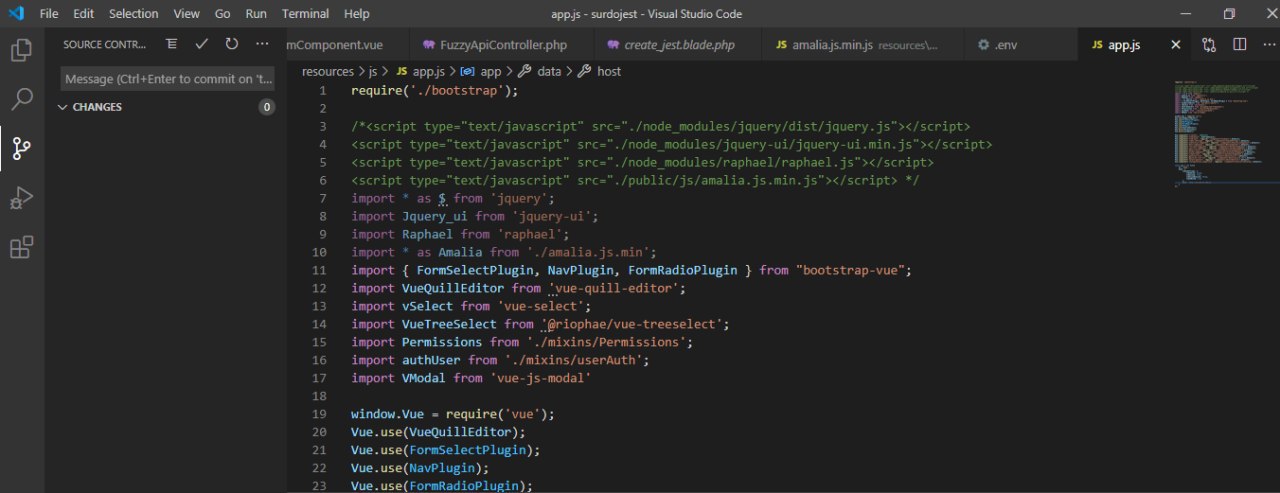Screen dimensions: 1280x493
Task: Switch to the partially visible mComponent.vue tab
Action: coord(348,45)
